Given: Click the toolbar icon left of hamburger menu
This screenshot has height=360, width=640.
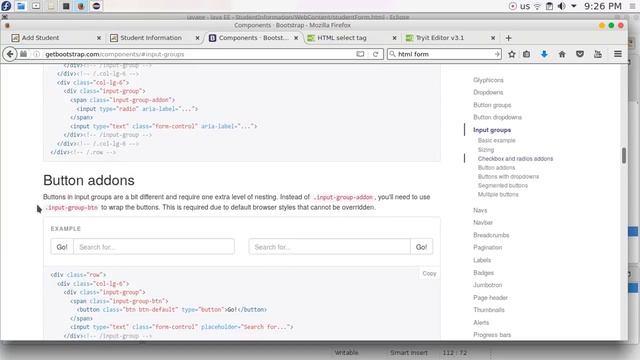Looking at the screenshot, I should pyautogui.click(x=598, y=54).
